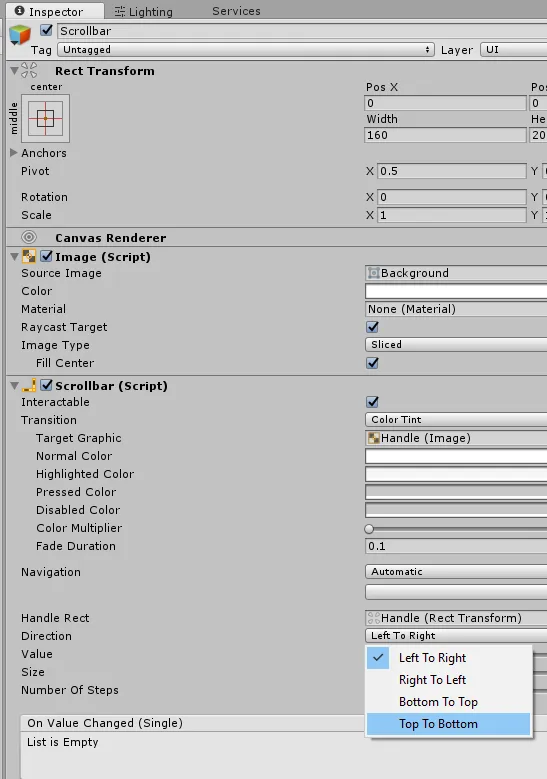Image resolution: width=547 pixels, height=779 pixels.
Task: Click the Number Of Steps label
Action: 70,690
